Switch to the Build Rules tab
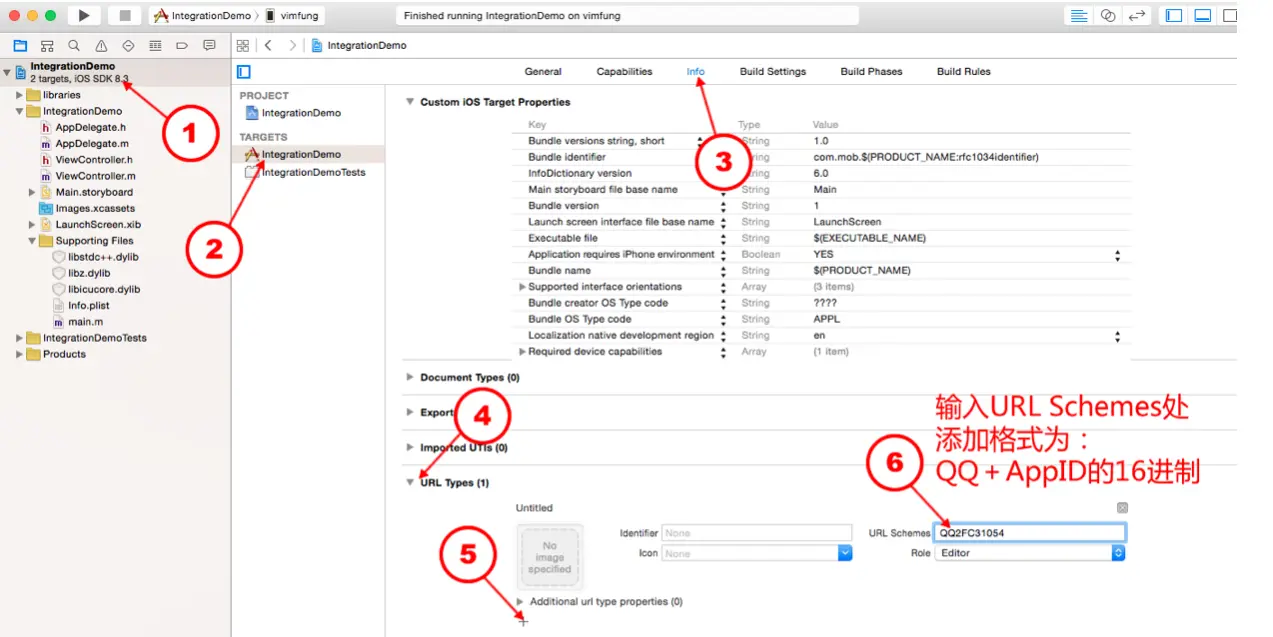The image size is (1273, 637). (963, 72)
